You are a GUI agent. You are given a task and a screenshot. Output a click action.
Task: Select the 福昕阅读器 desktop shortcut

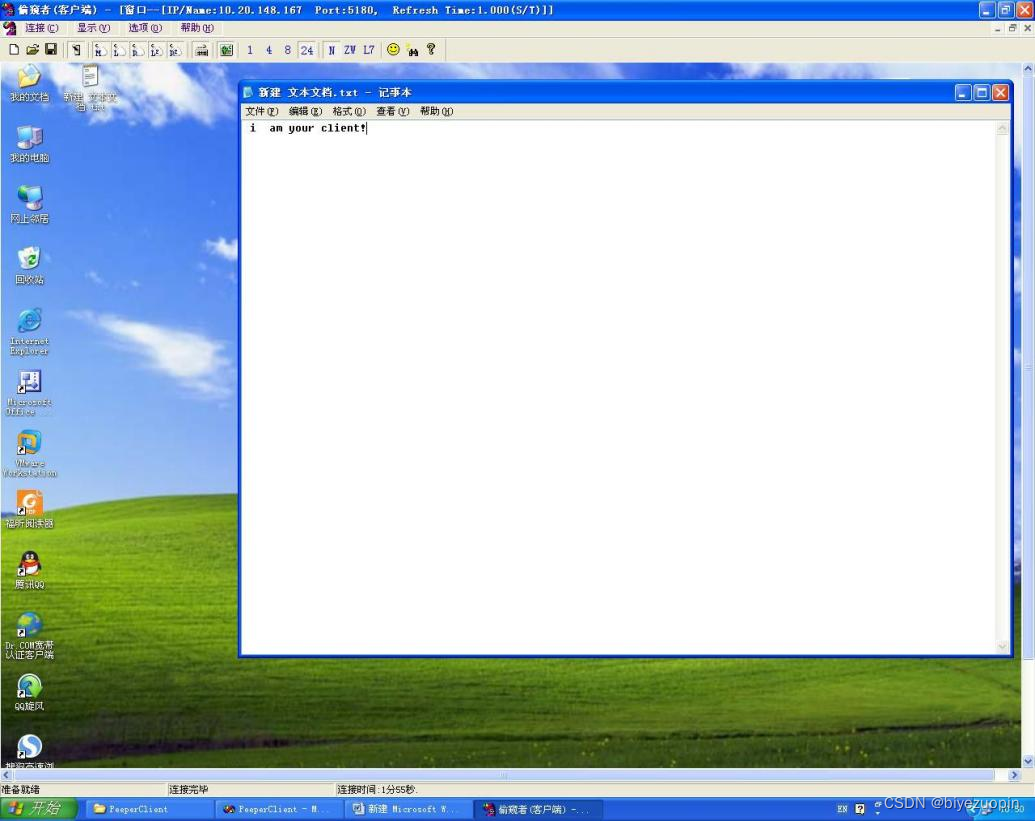click(29, 509)
